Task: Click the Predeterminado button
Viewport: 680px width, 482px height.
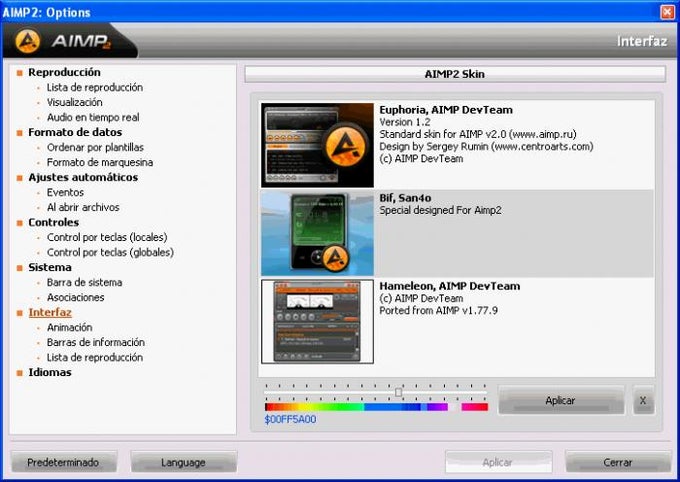Action: (63, 462)
